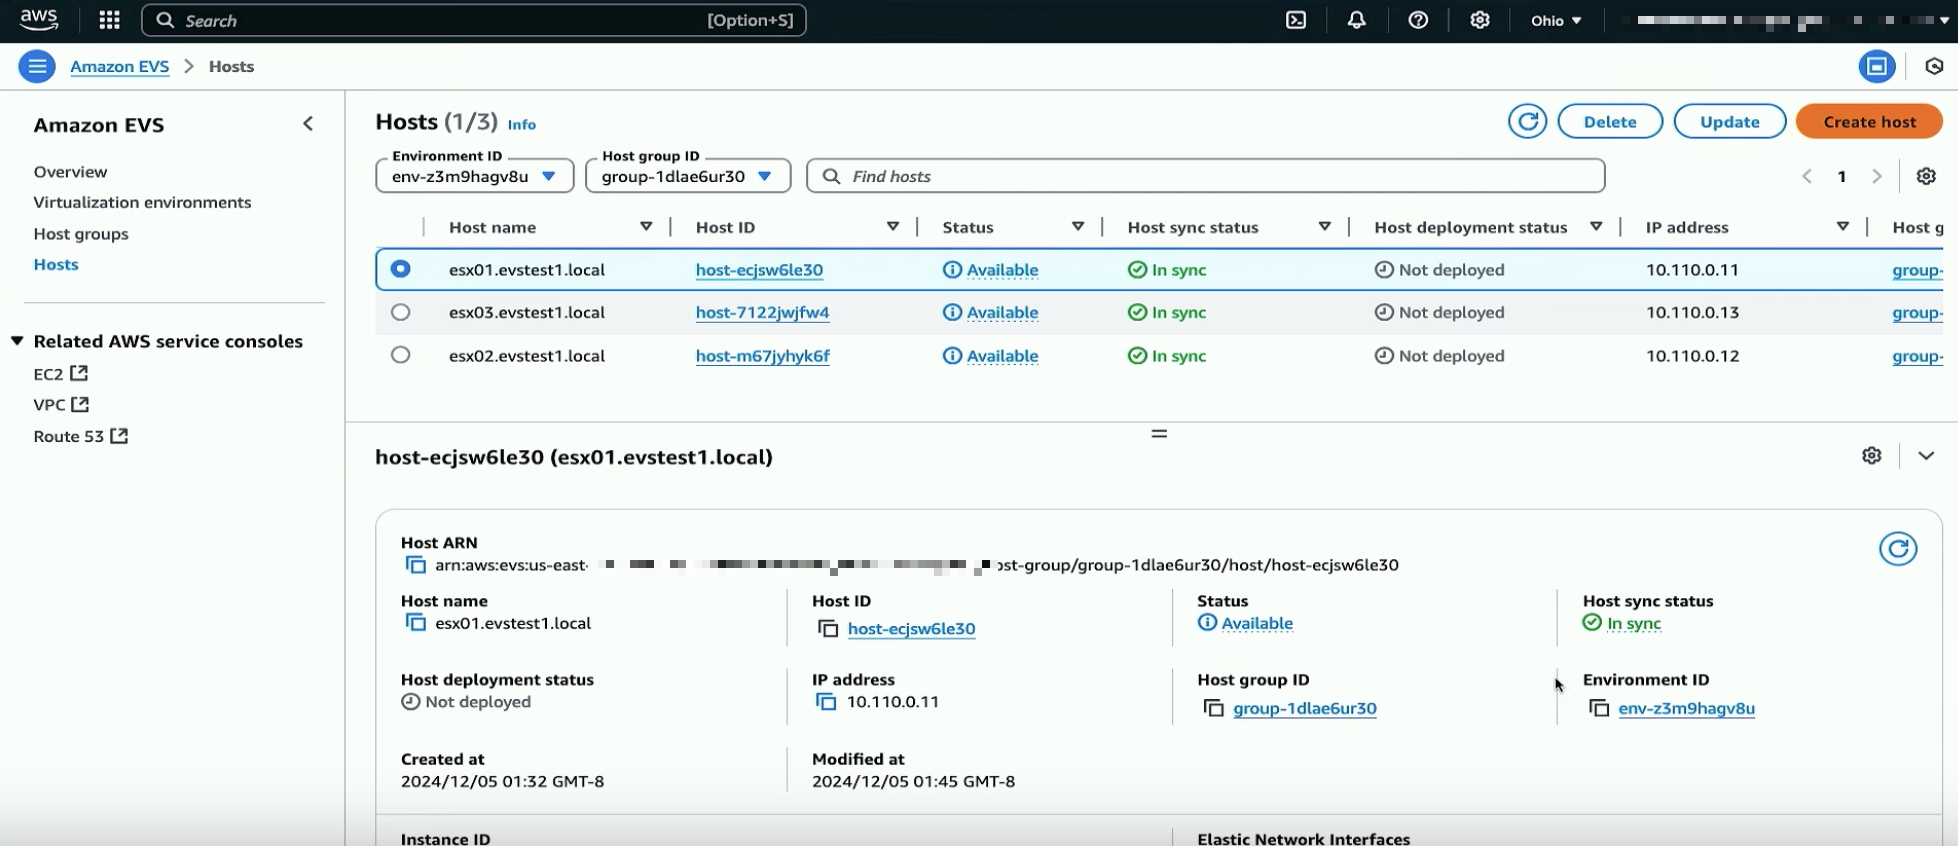Image resolution: width=1958 pixels, height=846 pixels.
Task: Open the notifications bell
Action: click(x=1357, y=20)
